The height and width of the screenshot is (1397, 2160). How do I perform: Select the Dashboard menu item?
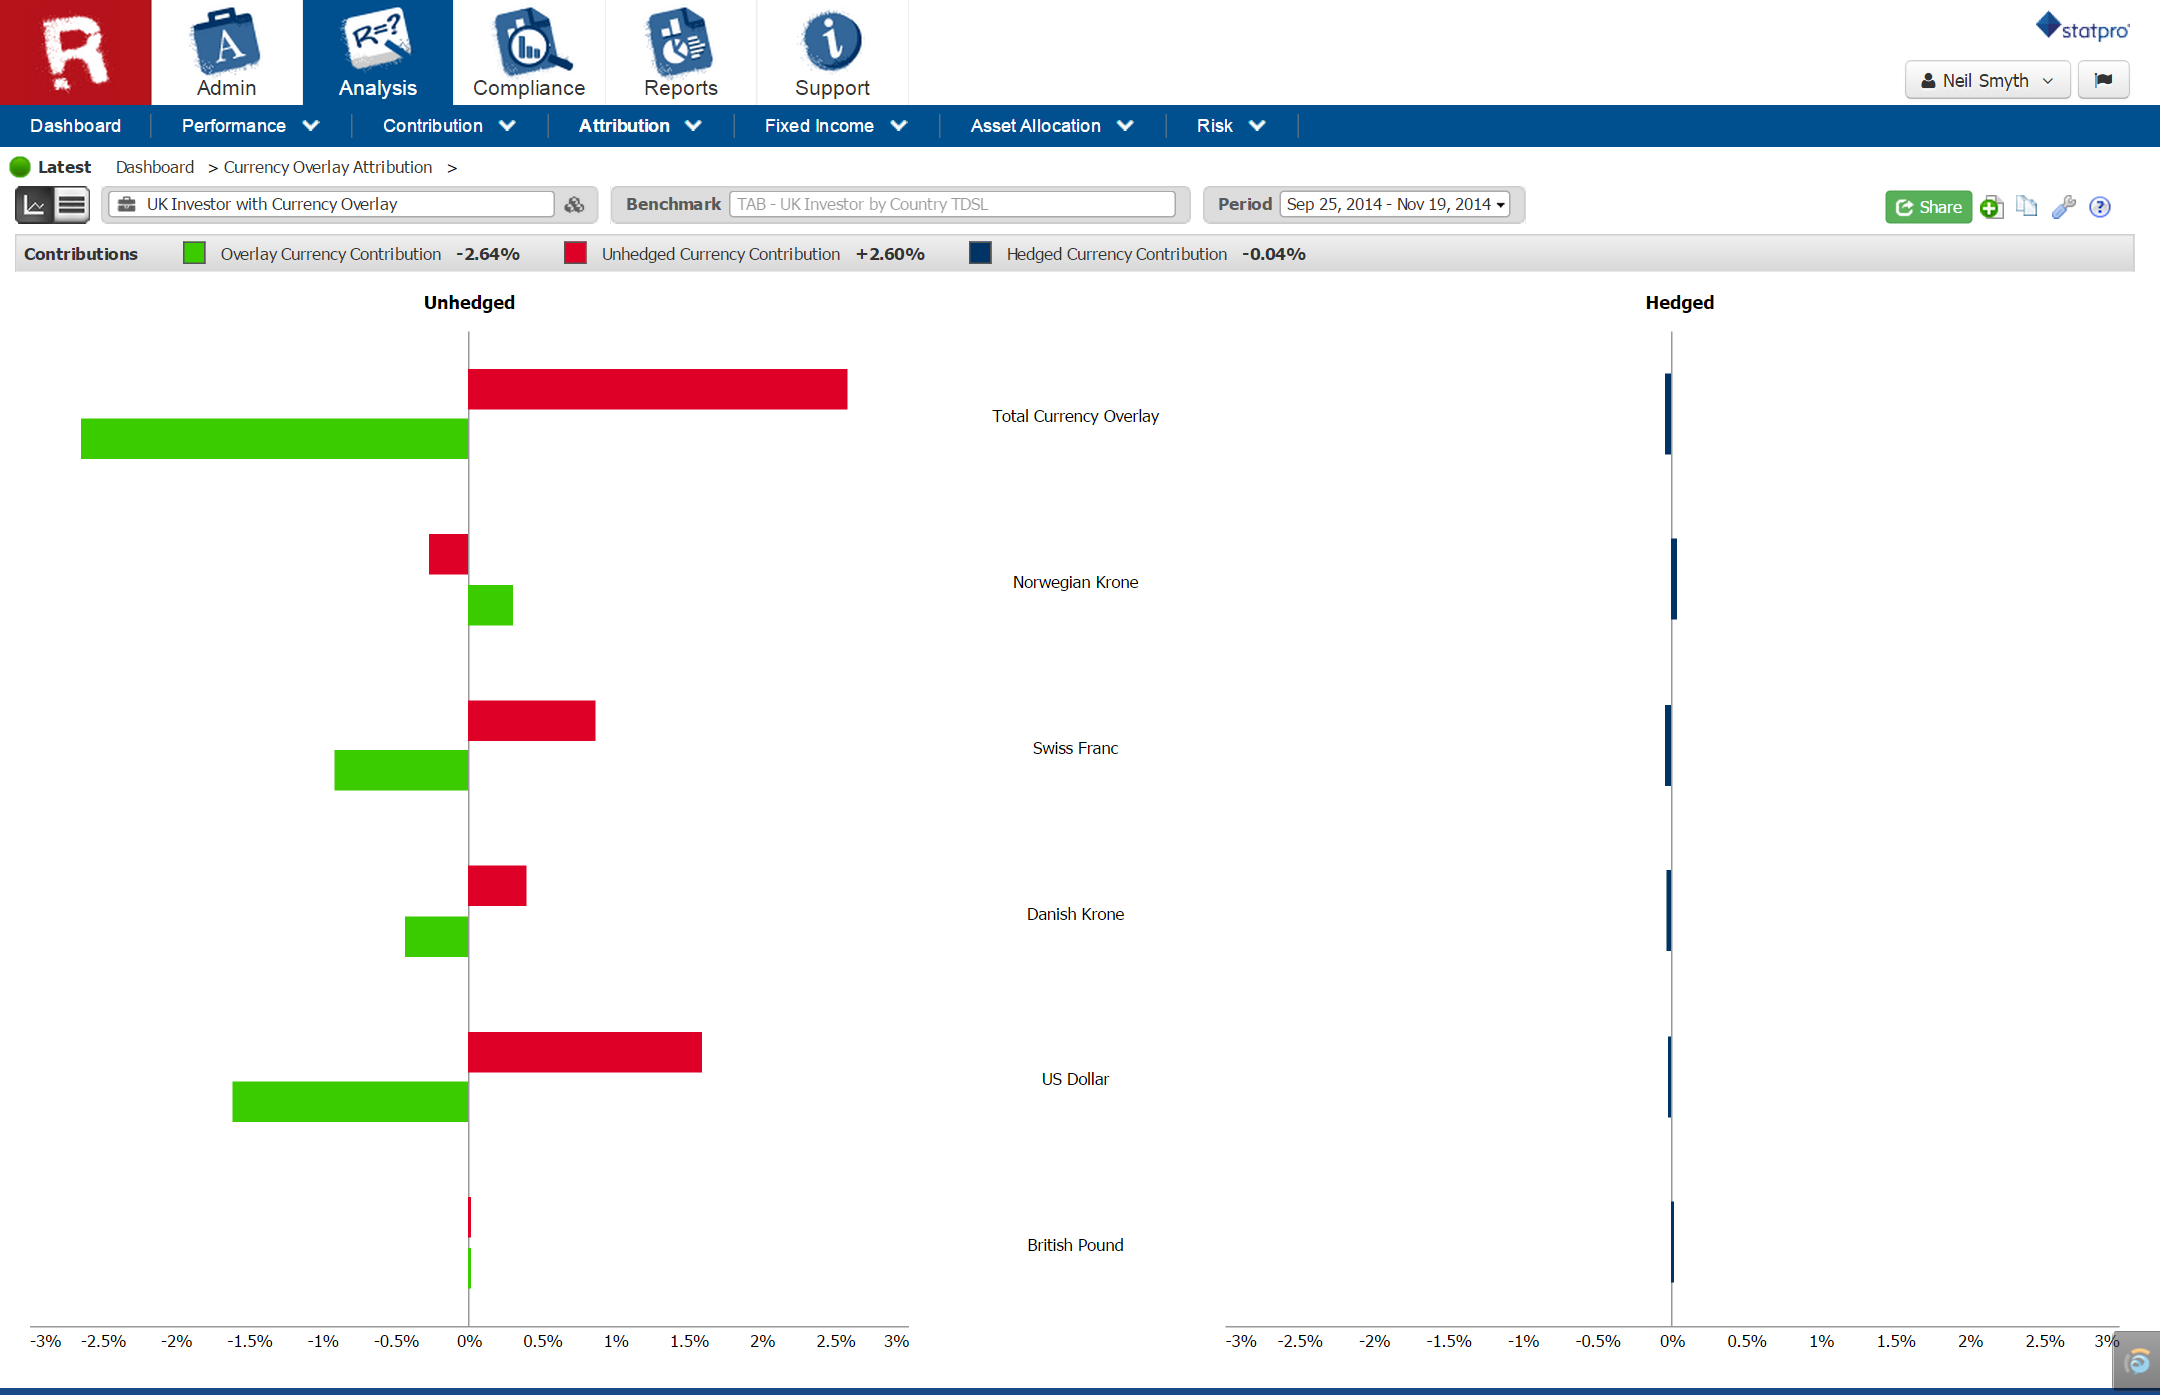tap(75, 126)
